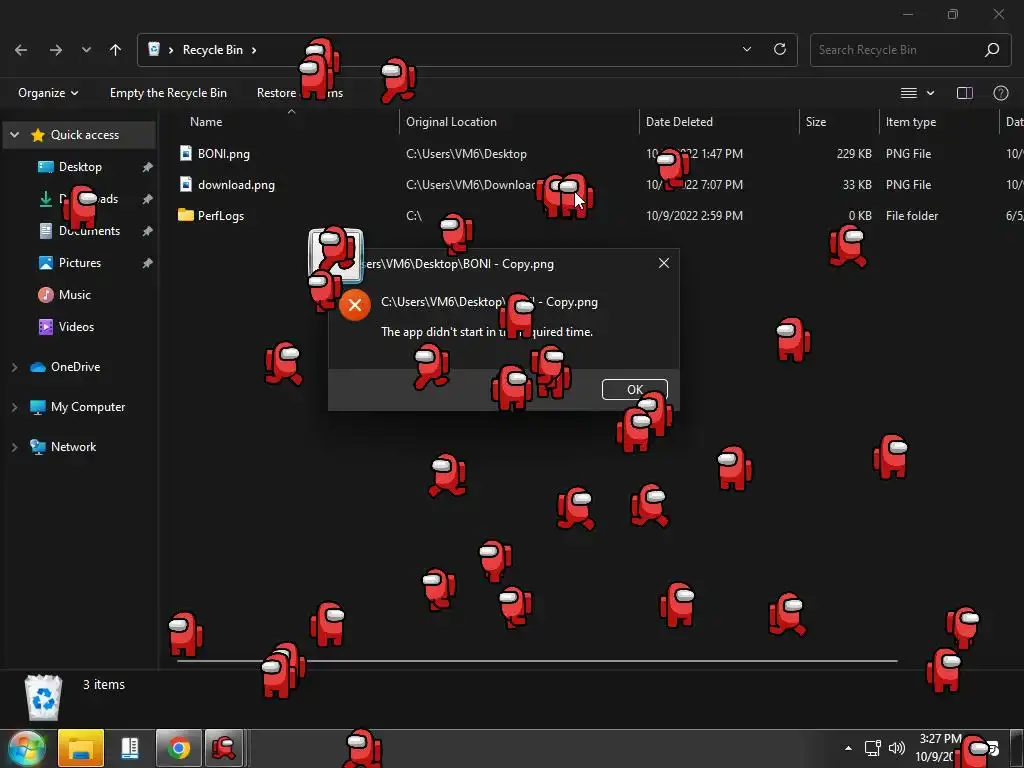Open the library books taskbar icon
Image resolution: width=1024 pixels, height=768 pixels.
130,748
